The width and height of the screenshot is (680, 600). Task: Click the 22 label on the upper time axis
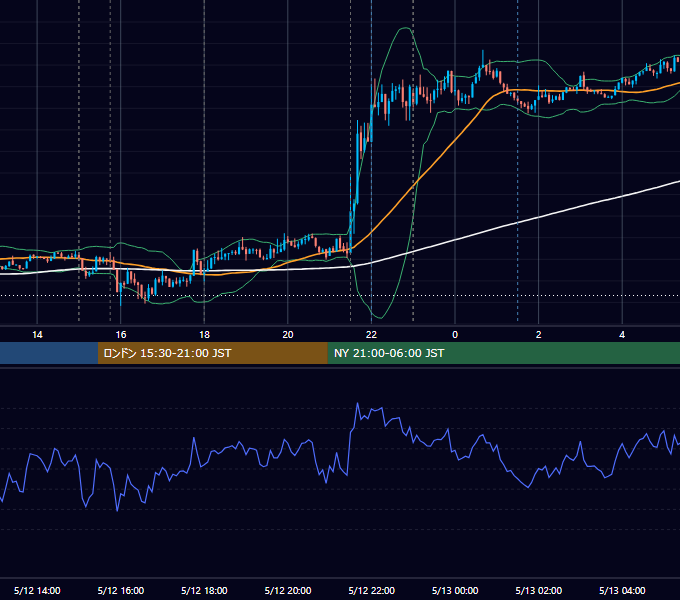coord(371,335)
